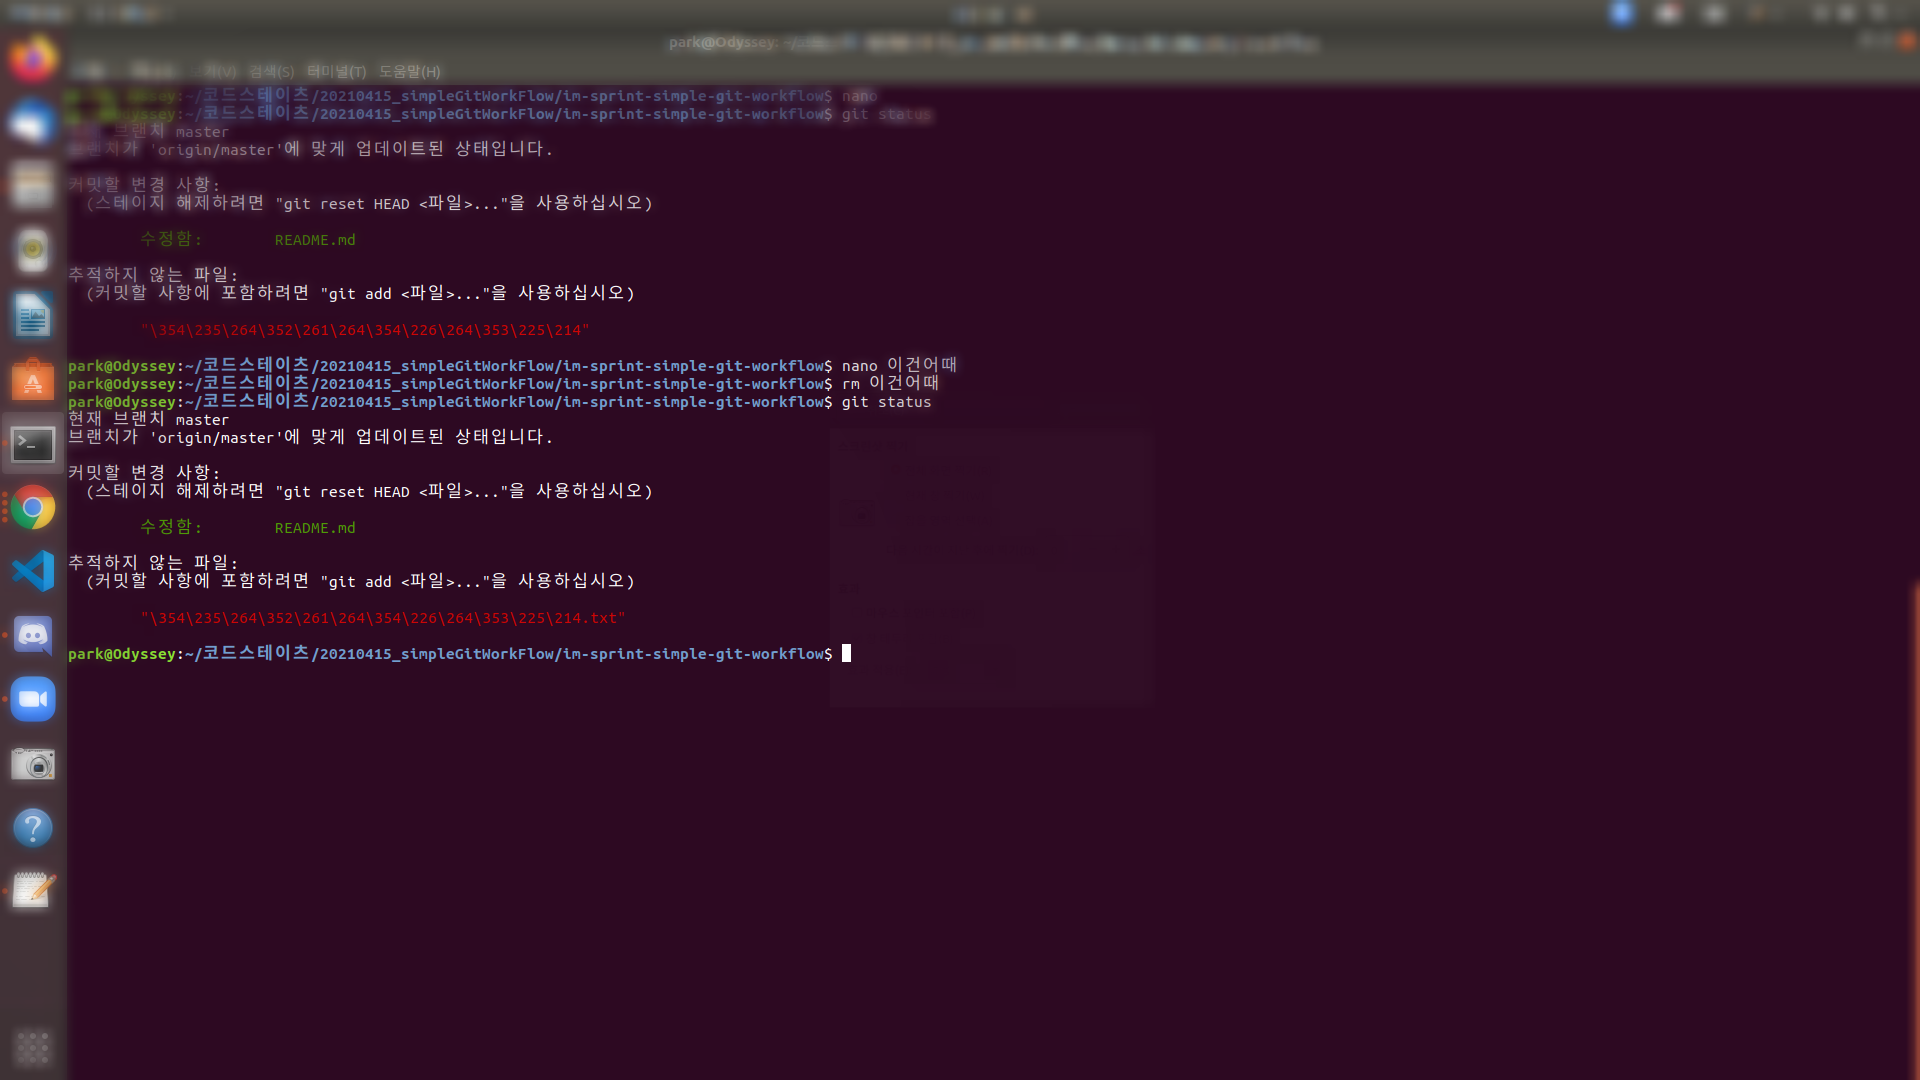Open the Files manager dock icon
This screenshot has height=1080, width=1920.
(x=33, y=186)
